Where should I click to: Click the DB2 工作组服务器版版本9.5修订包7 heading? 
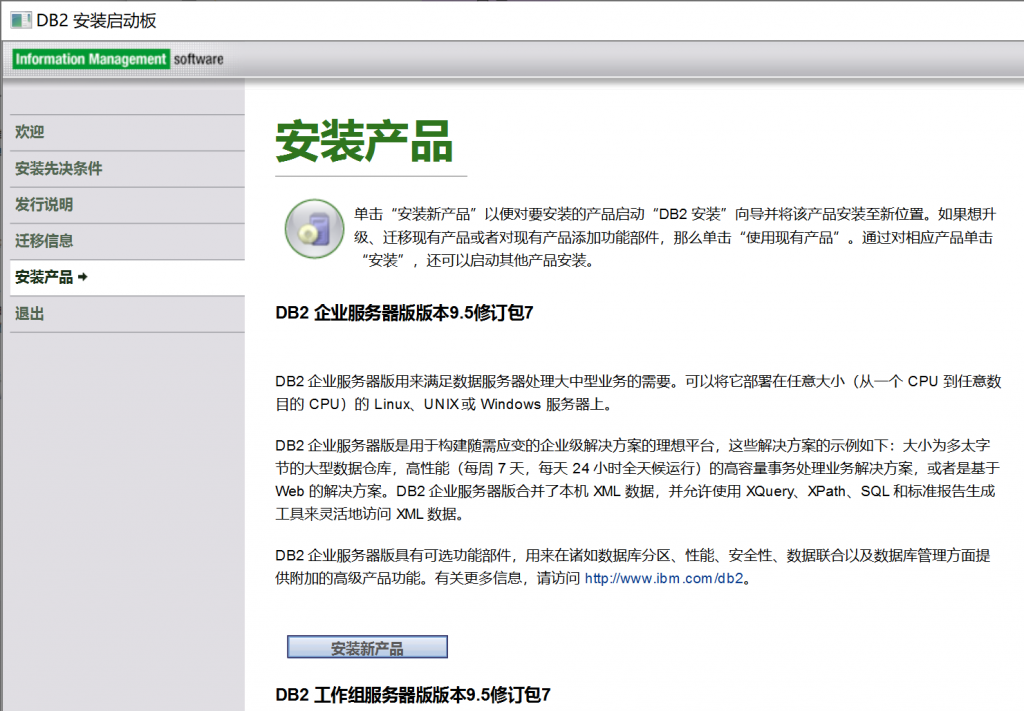413,695
